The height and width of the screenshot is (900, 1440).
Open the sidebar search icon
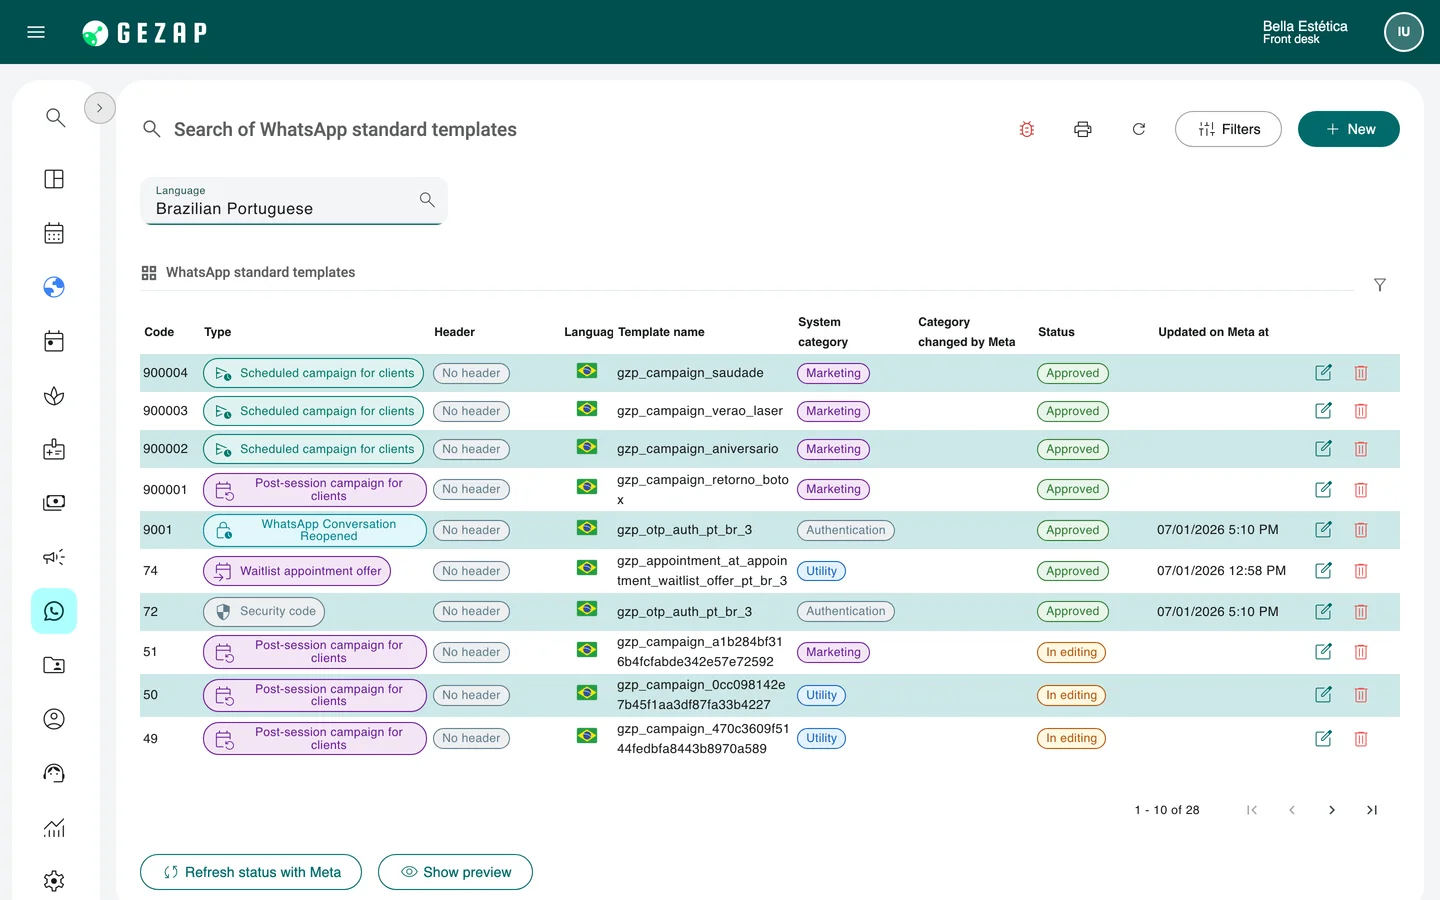[55, 117]
